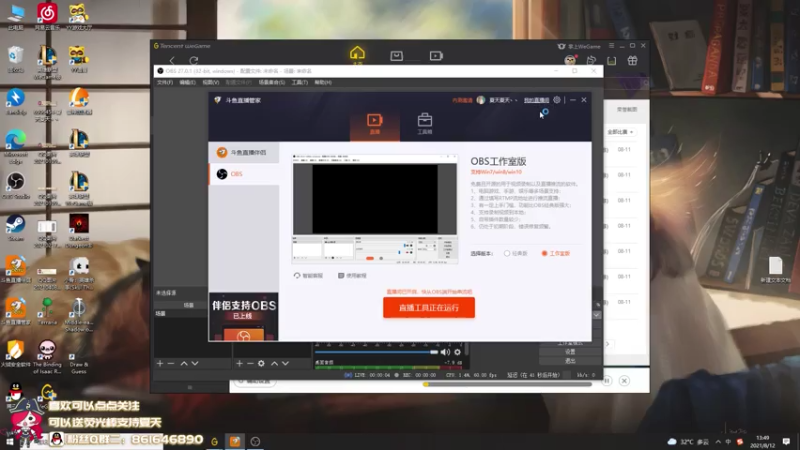Image resolution: width=800 pixels, height=450 pixels.
Task: Open OBS Studio desktop icon
Action: [x=16, y=186]
